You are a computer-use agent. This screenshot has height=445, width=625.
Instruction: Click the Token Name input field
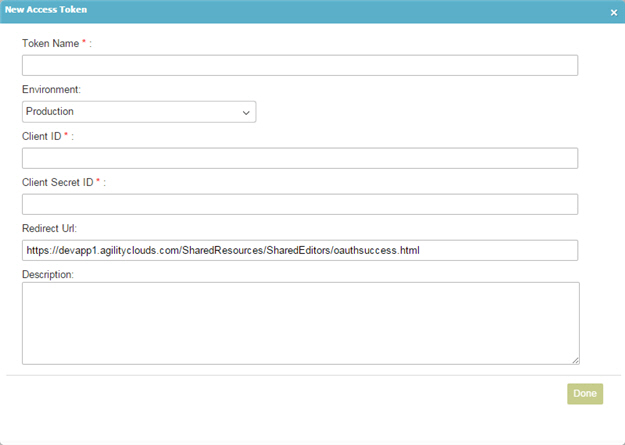click(x=300, y=65)
